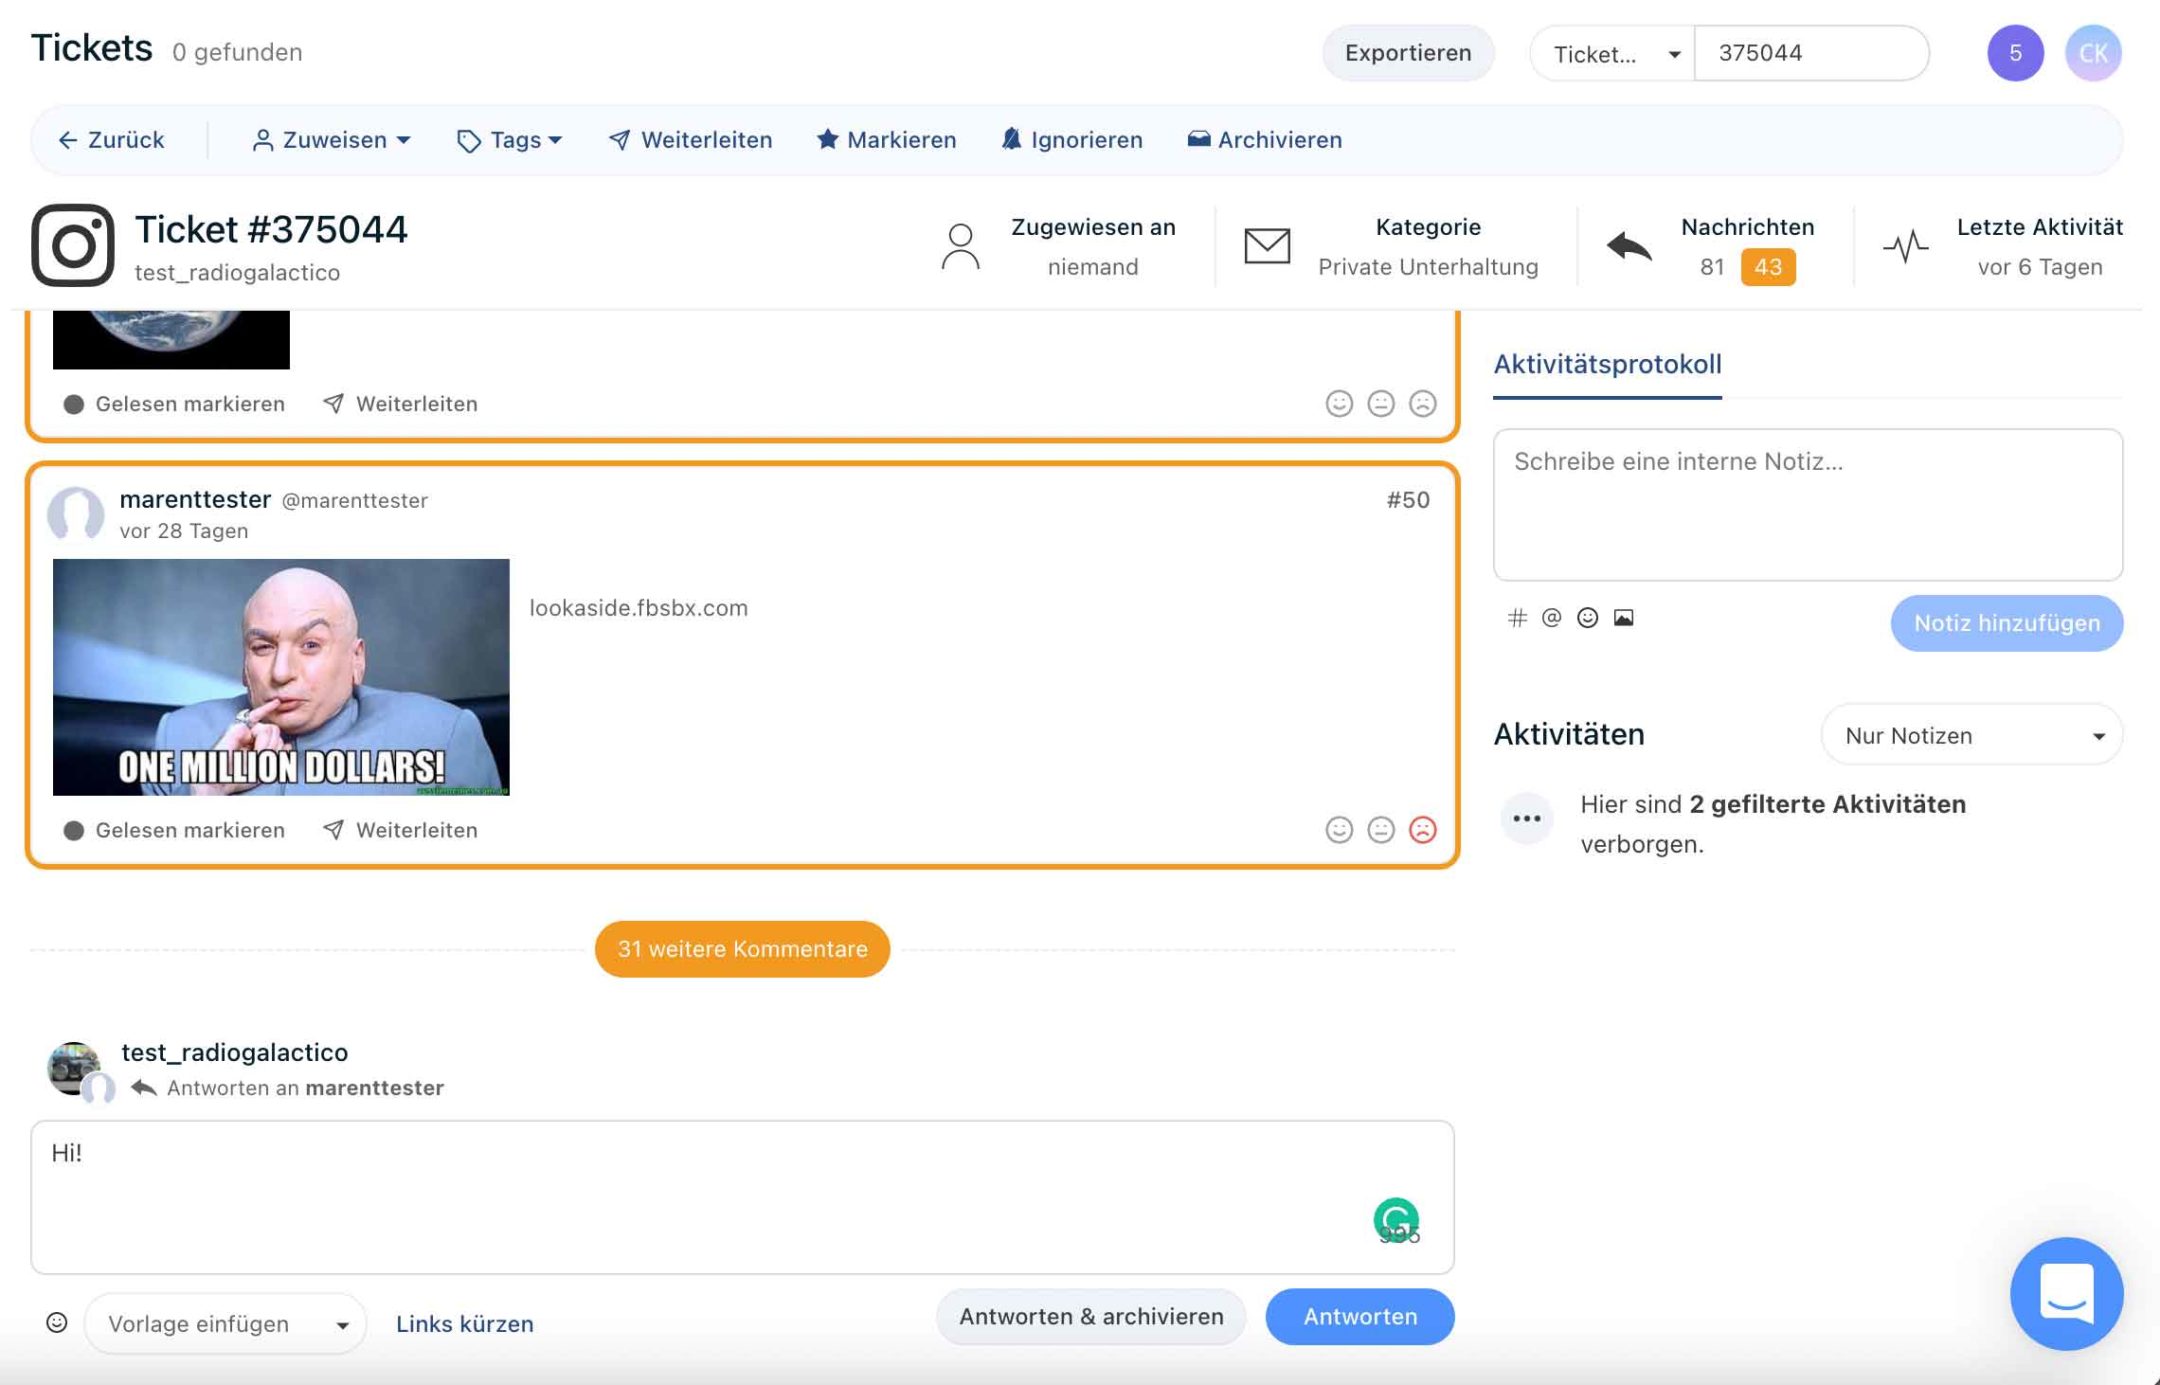This screenshot has height=1385, width=2160.
Task: Click the @marenttester handle
Action: pos(355,500)
